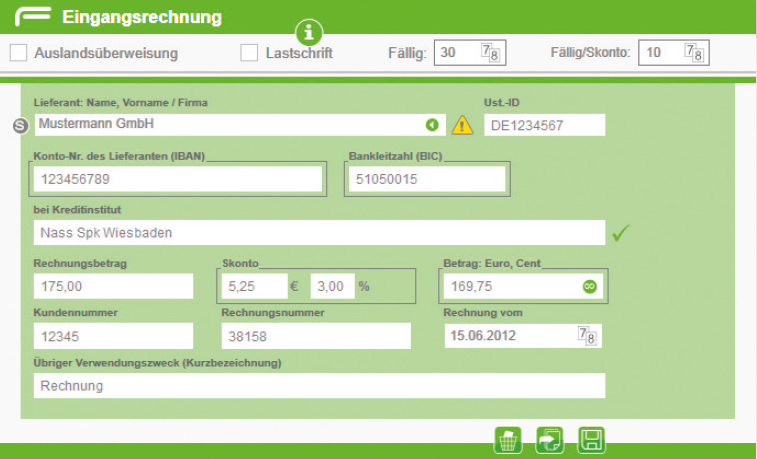Focus the Bankleitzahl (BIC) field

point(425,179)
